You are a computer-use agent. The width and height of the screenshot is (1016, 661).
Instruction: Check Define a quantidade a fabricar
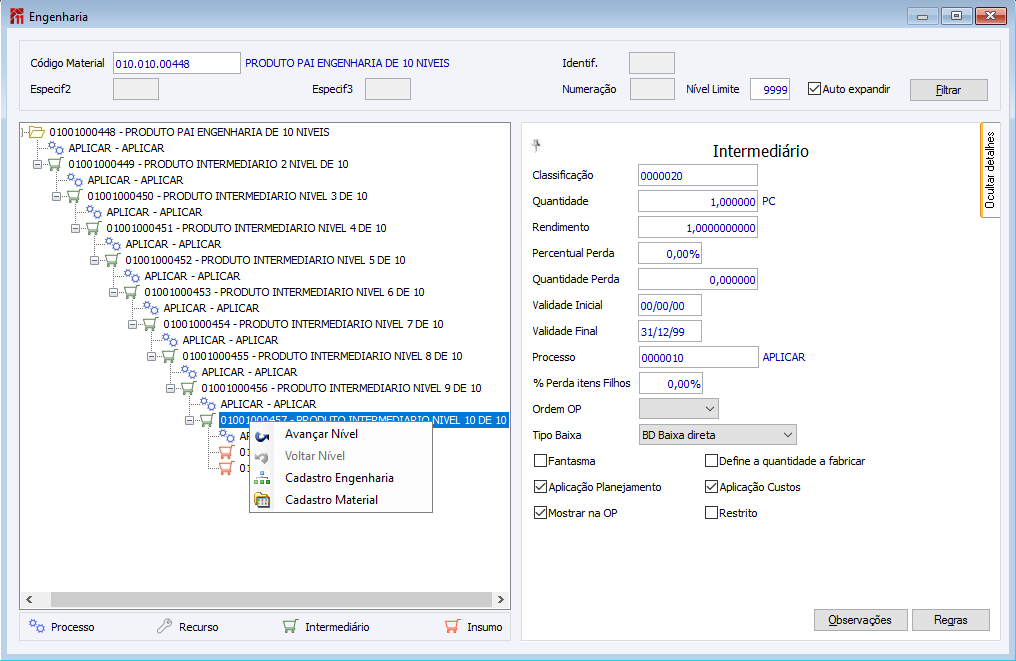click(711, 461)
